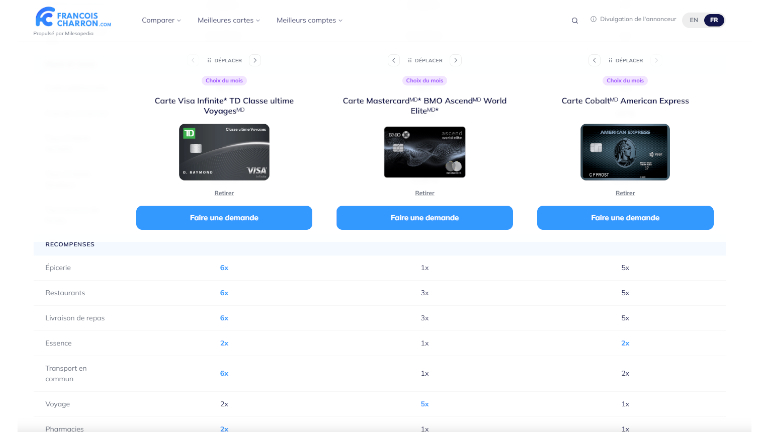Viewport: 768px width, 432px height.
Task: Click the info icon beside Divulgation de l'annonceur
Action: pos(593,19)
